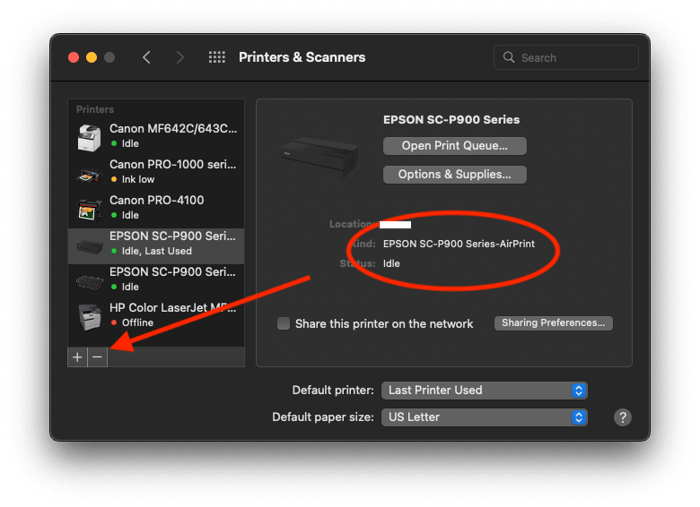The image size is (700, 507).
Task: Click the forward chevron in title bar
Action: [180, 58]
